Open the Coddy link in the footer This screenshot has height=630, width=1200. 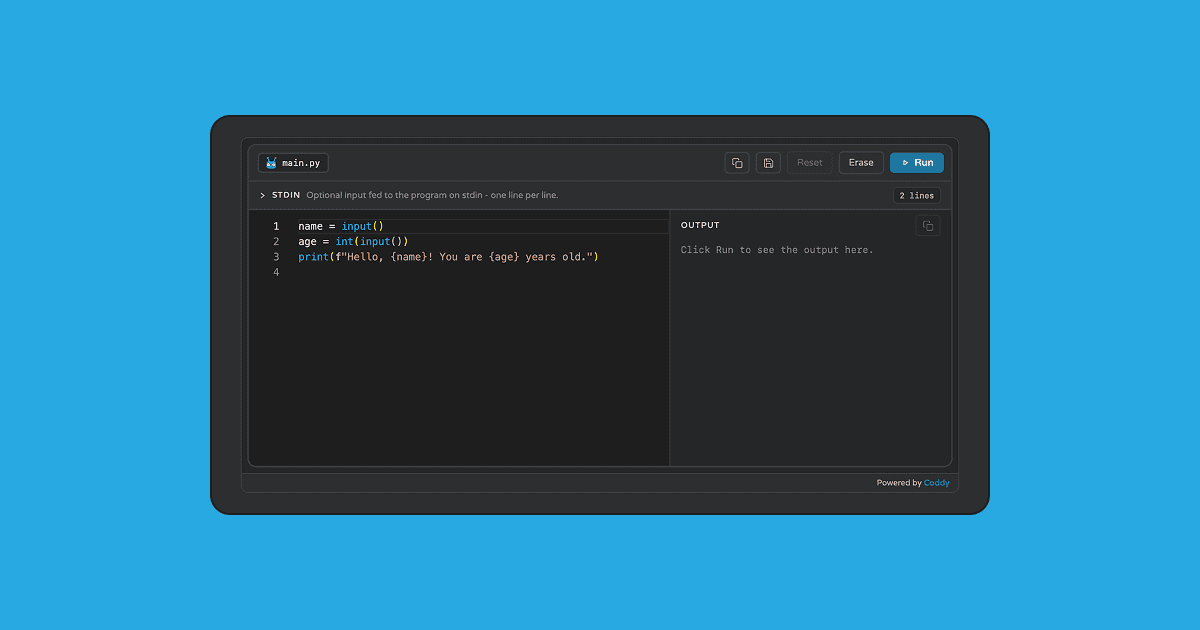937,483
